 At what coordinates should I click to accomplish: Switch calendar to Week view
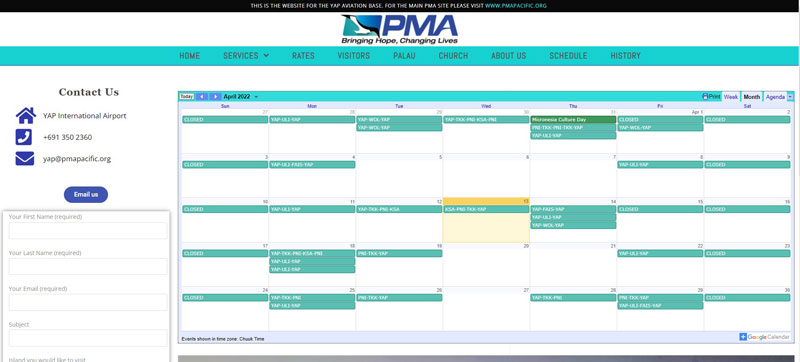click(x=731, y=97)
